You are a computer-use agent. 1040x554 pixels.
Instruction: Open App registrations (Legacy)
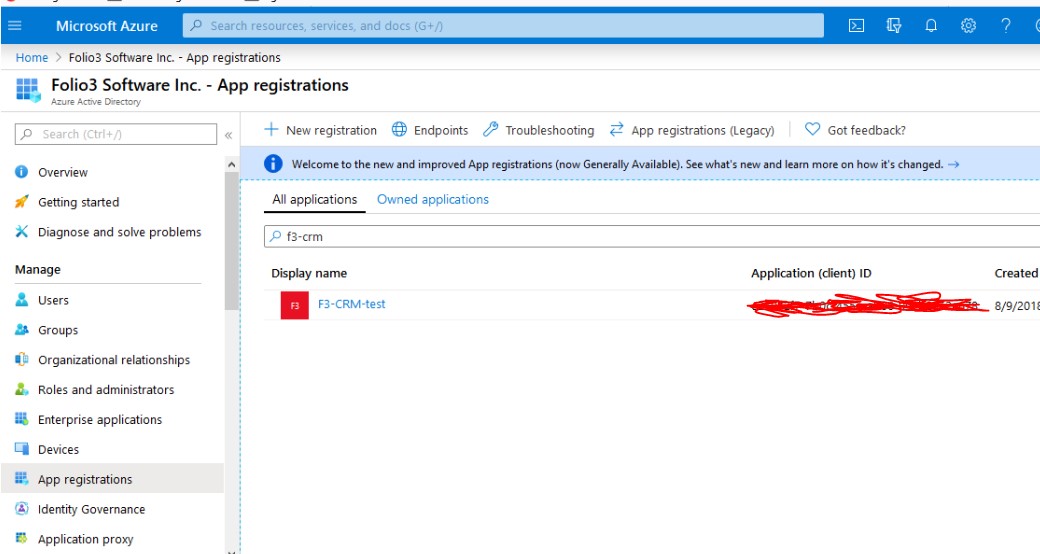click(691, 130)
